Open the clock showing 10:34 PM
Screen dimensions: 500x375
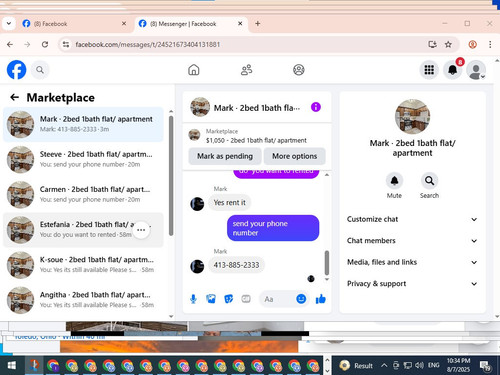coord(458,365)
